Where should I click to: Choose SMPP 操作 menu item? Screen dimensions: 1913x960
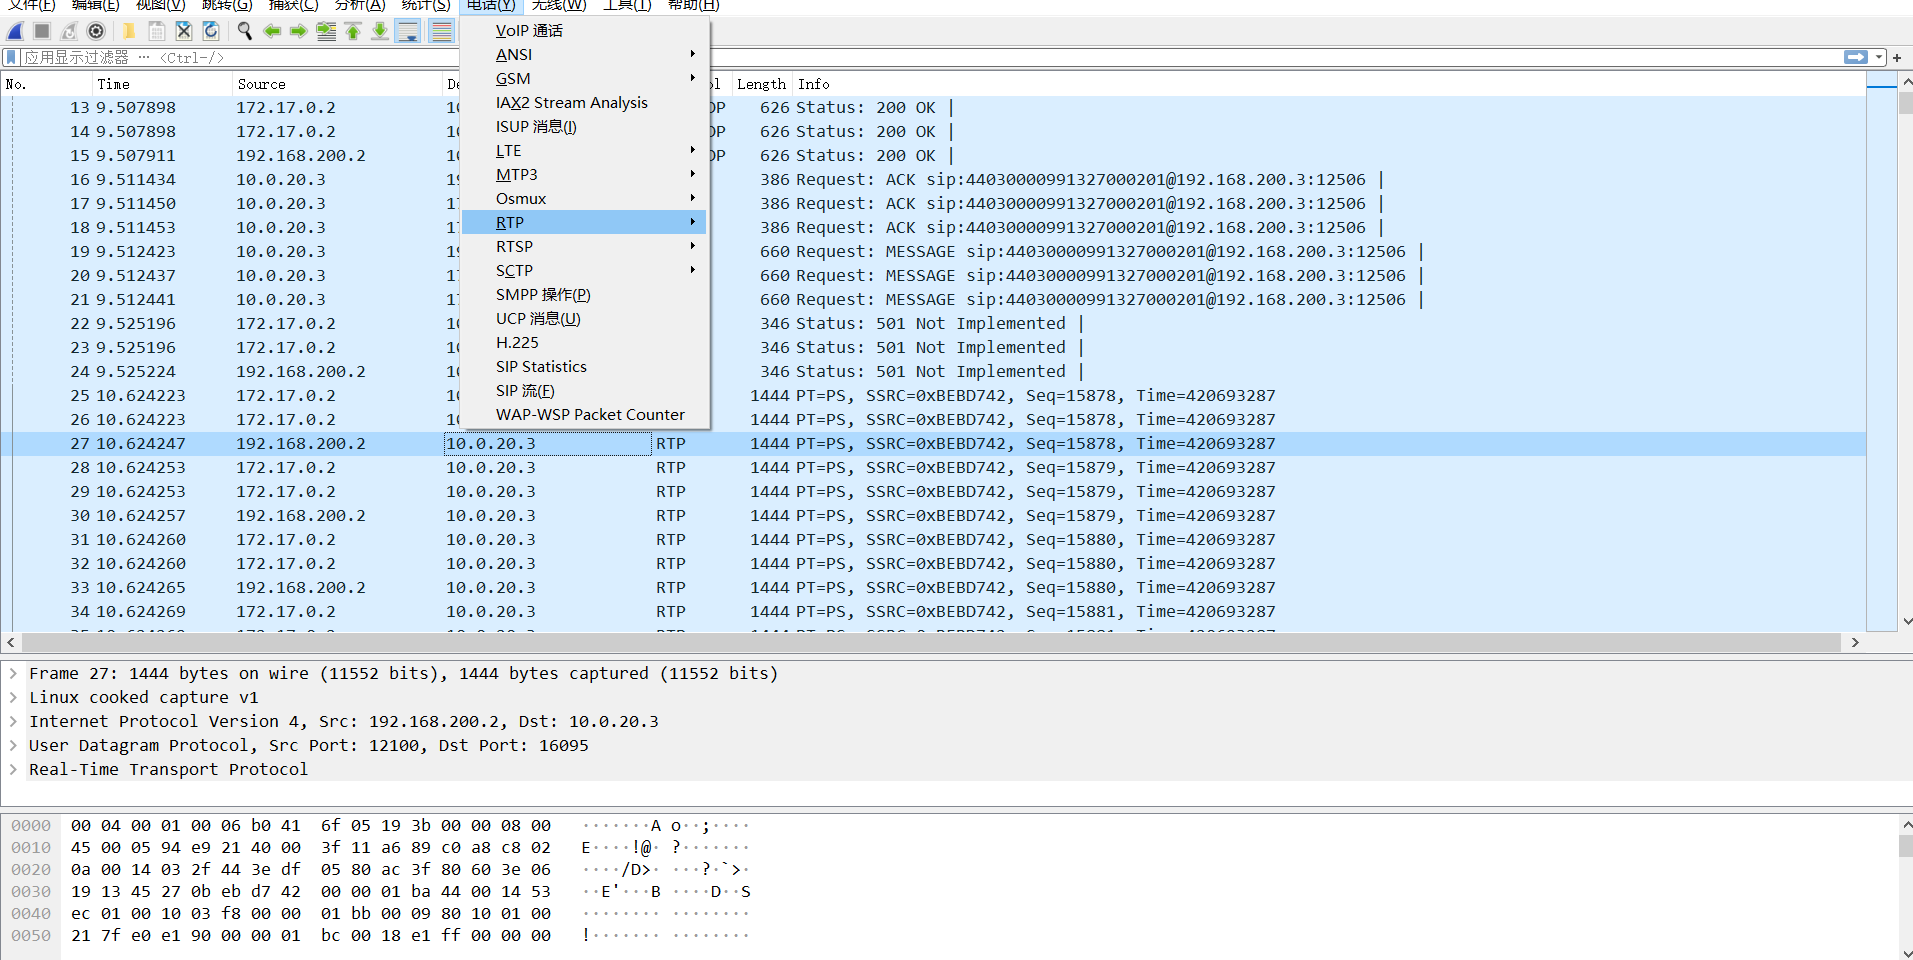pos(584,295)
